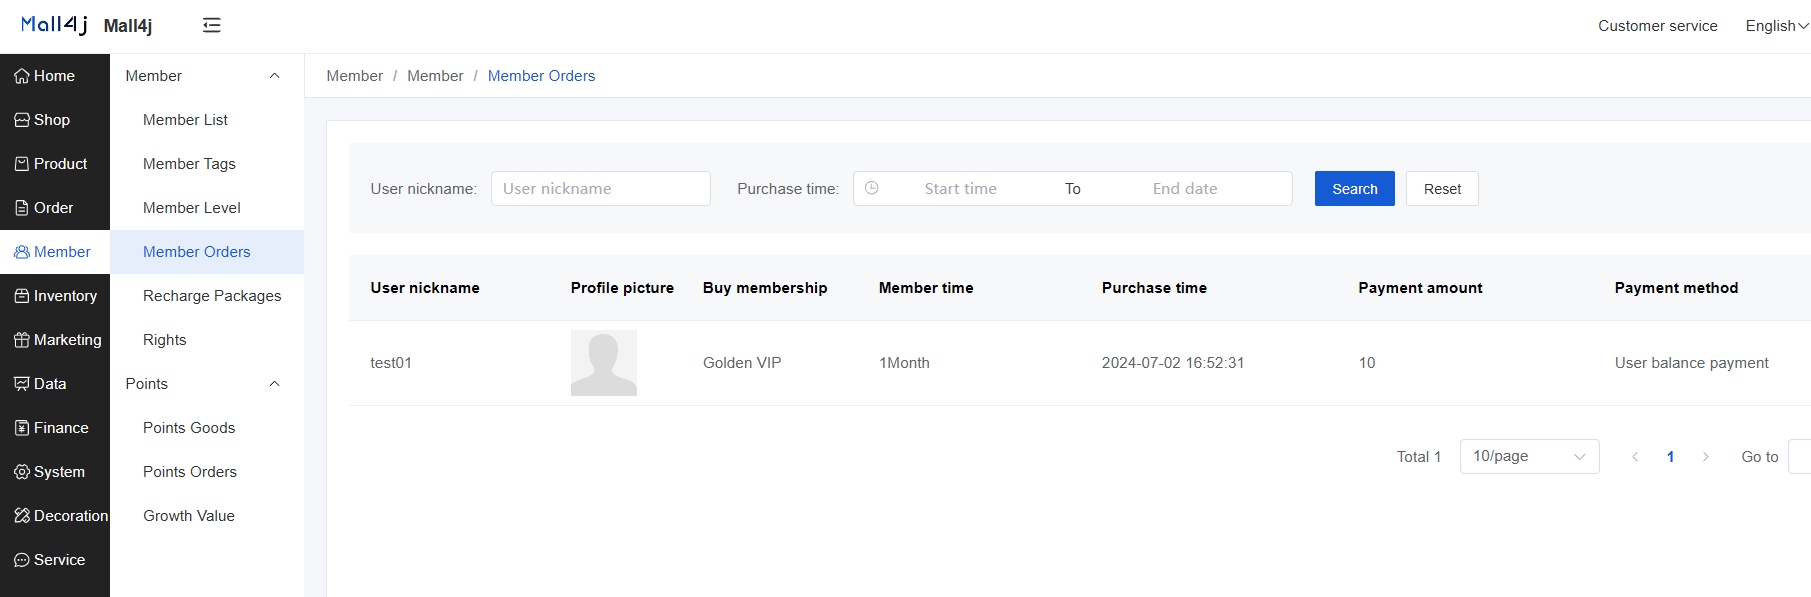The image size is (1811, 597).
Task: Open Points Orders submenu item
Action: [x=207, y=472]
